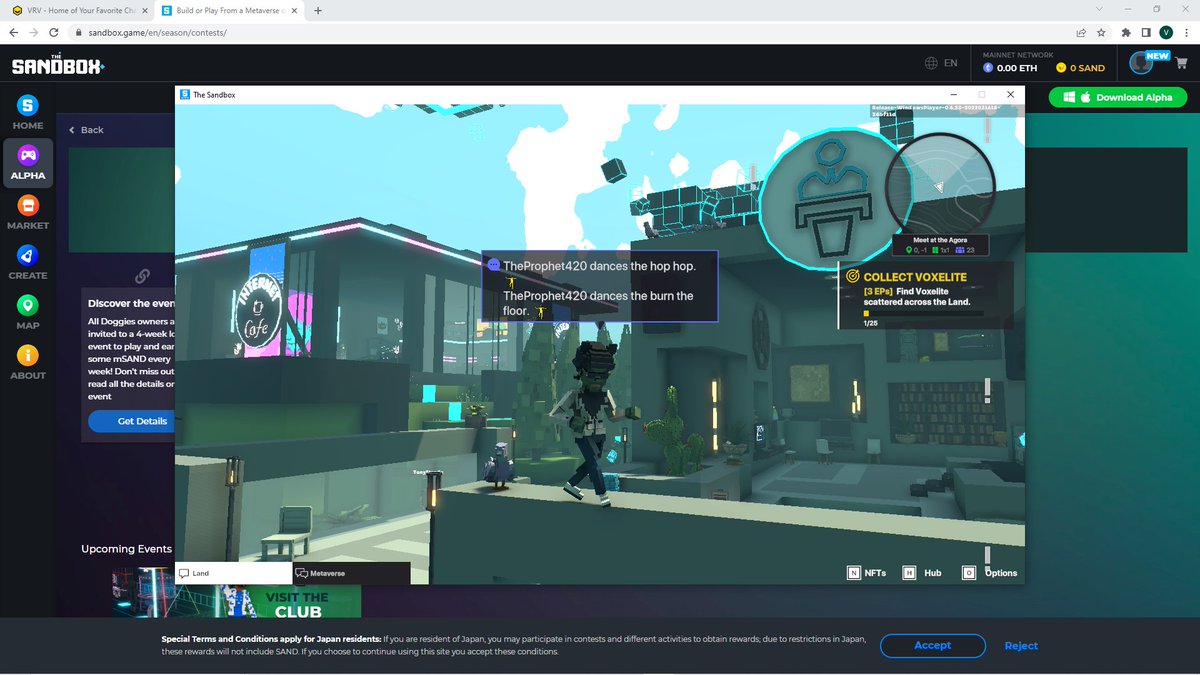
Task: Click the Collect Voxelite target icon
Action: [853, 276]
